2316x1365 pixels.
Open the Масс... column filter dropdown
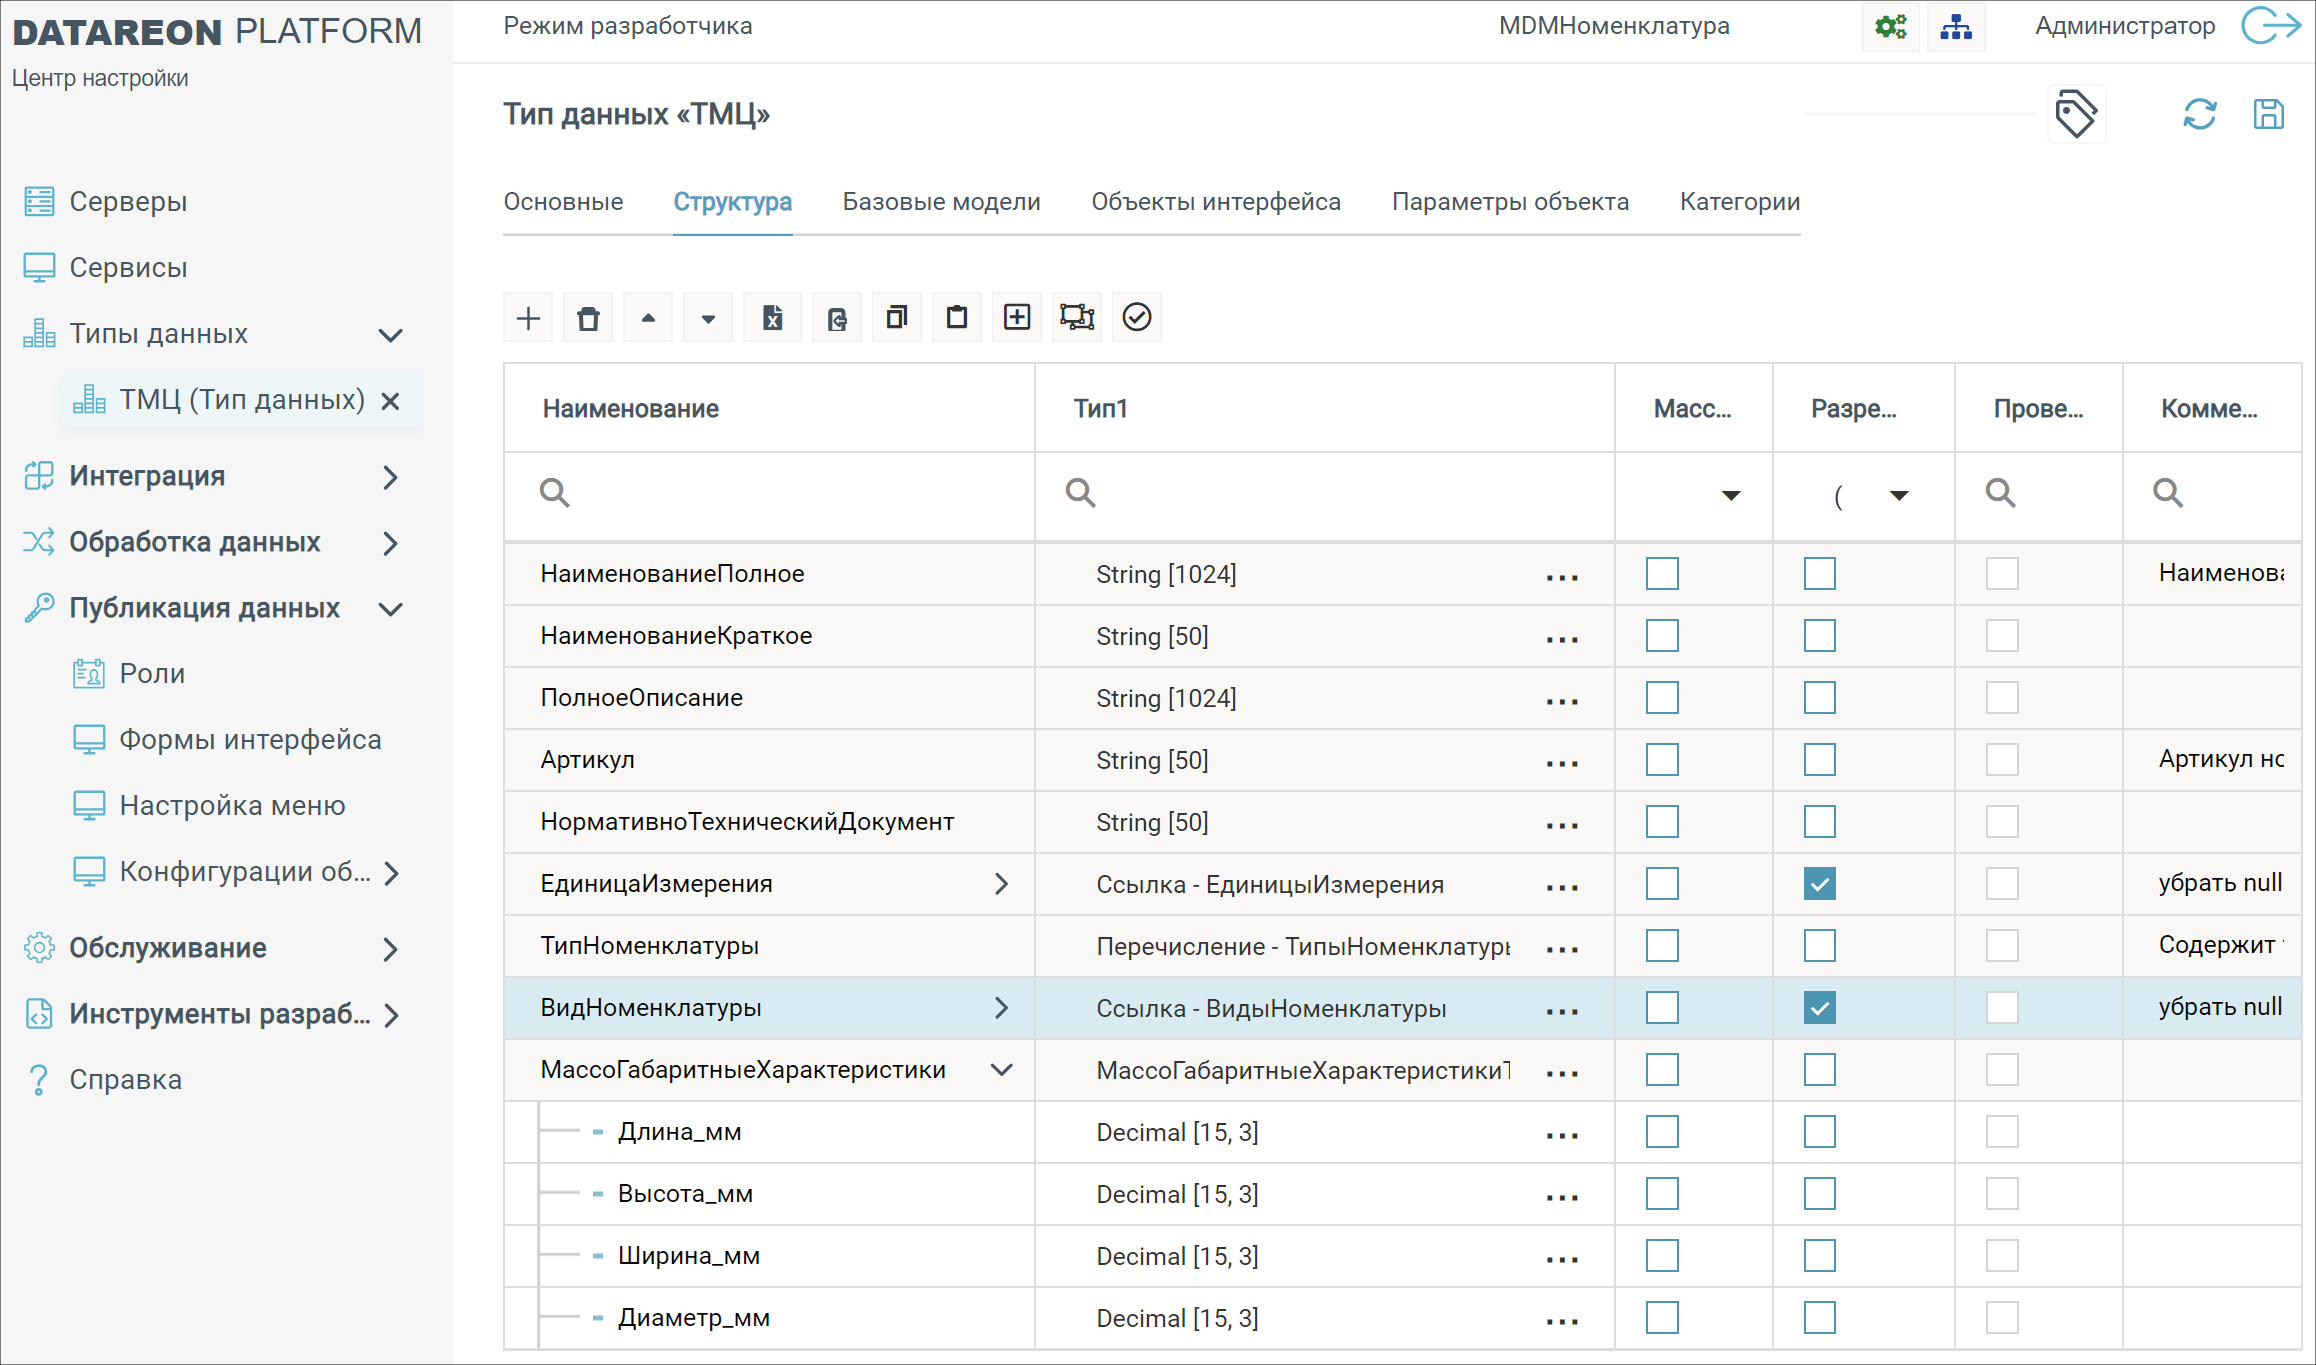coord(1731,495)
